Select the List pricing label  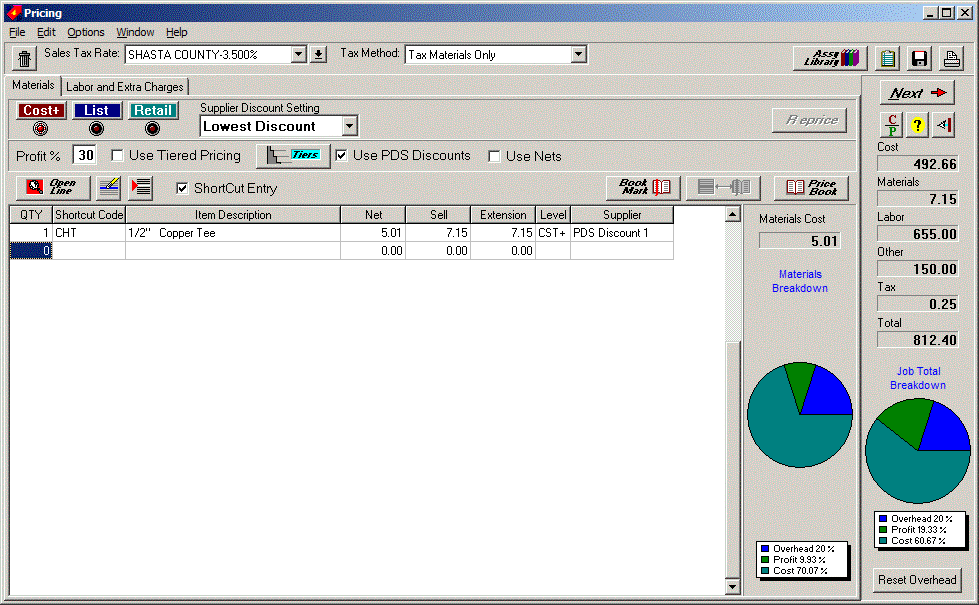[97, 111]
